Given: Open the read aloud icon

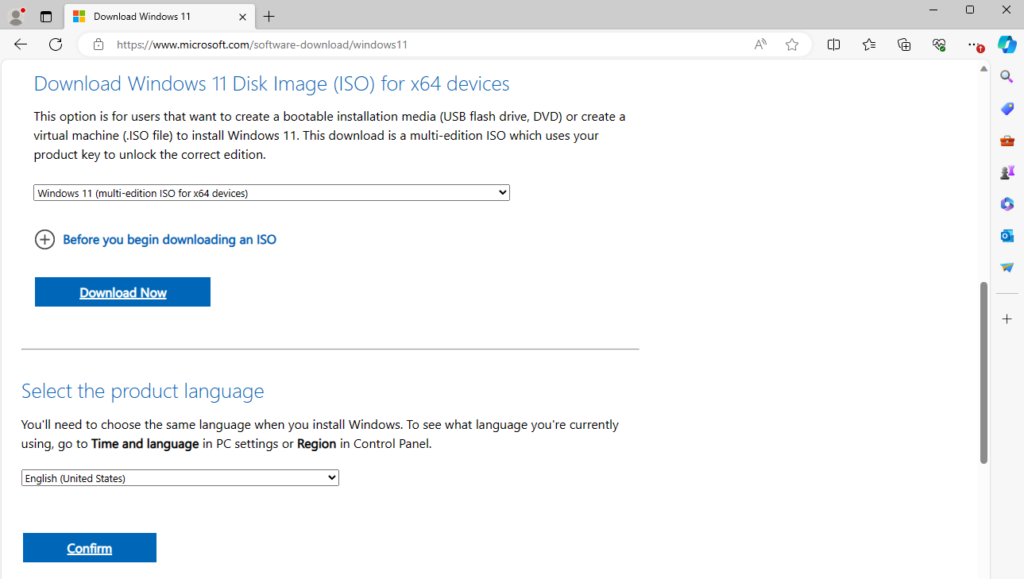Looking at the screenshot, I should [x=760, y=45].
